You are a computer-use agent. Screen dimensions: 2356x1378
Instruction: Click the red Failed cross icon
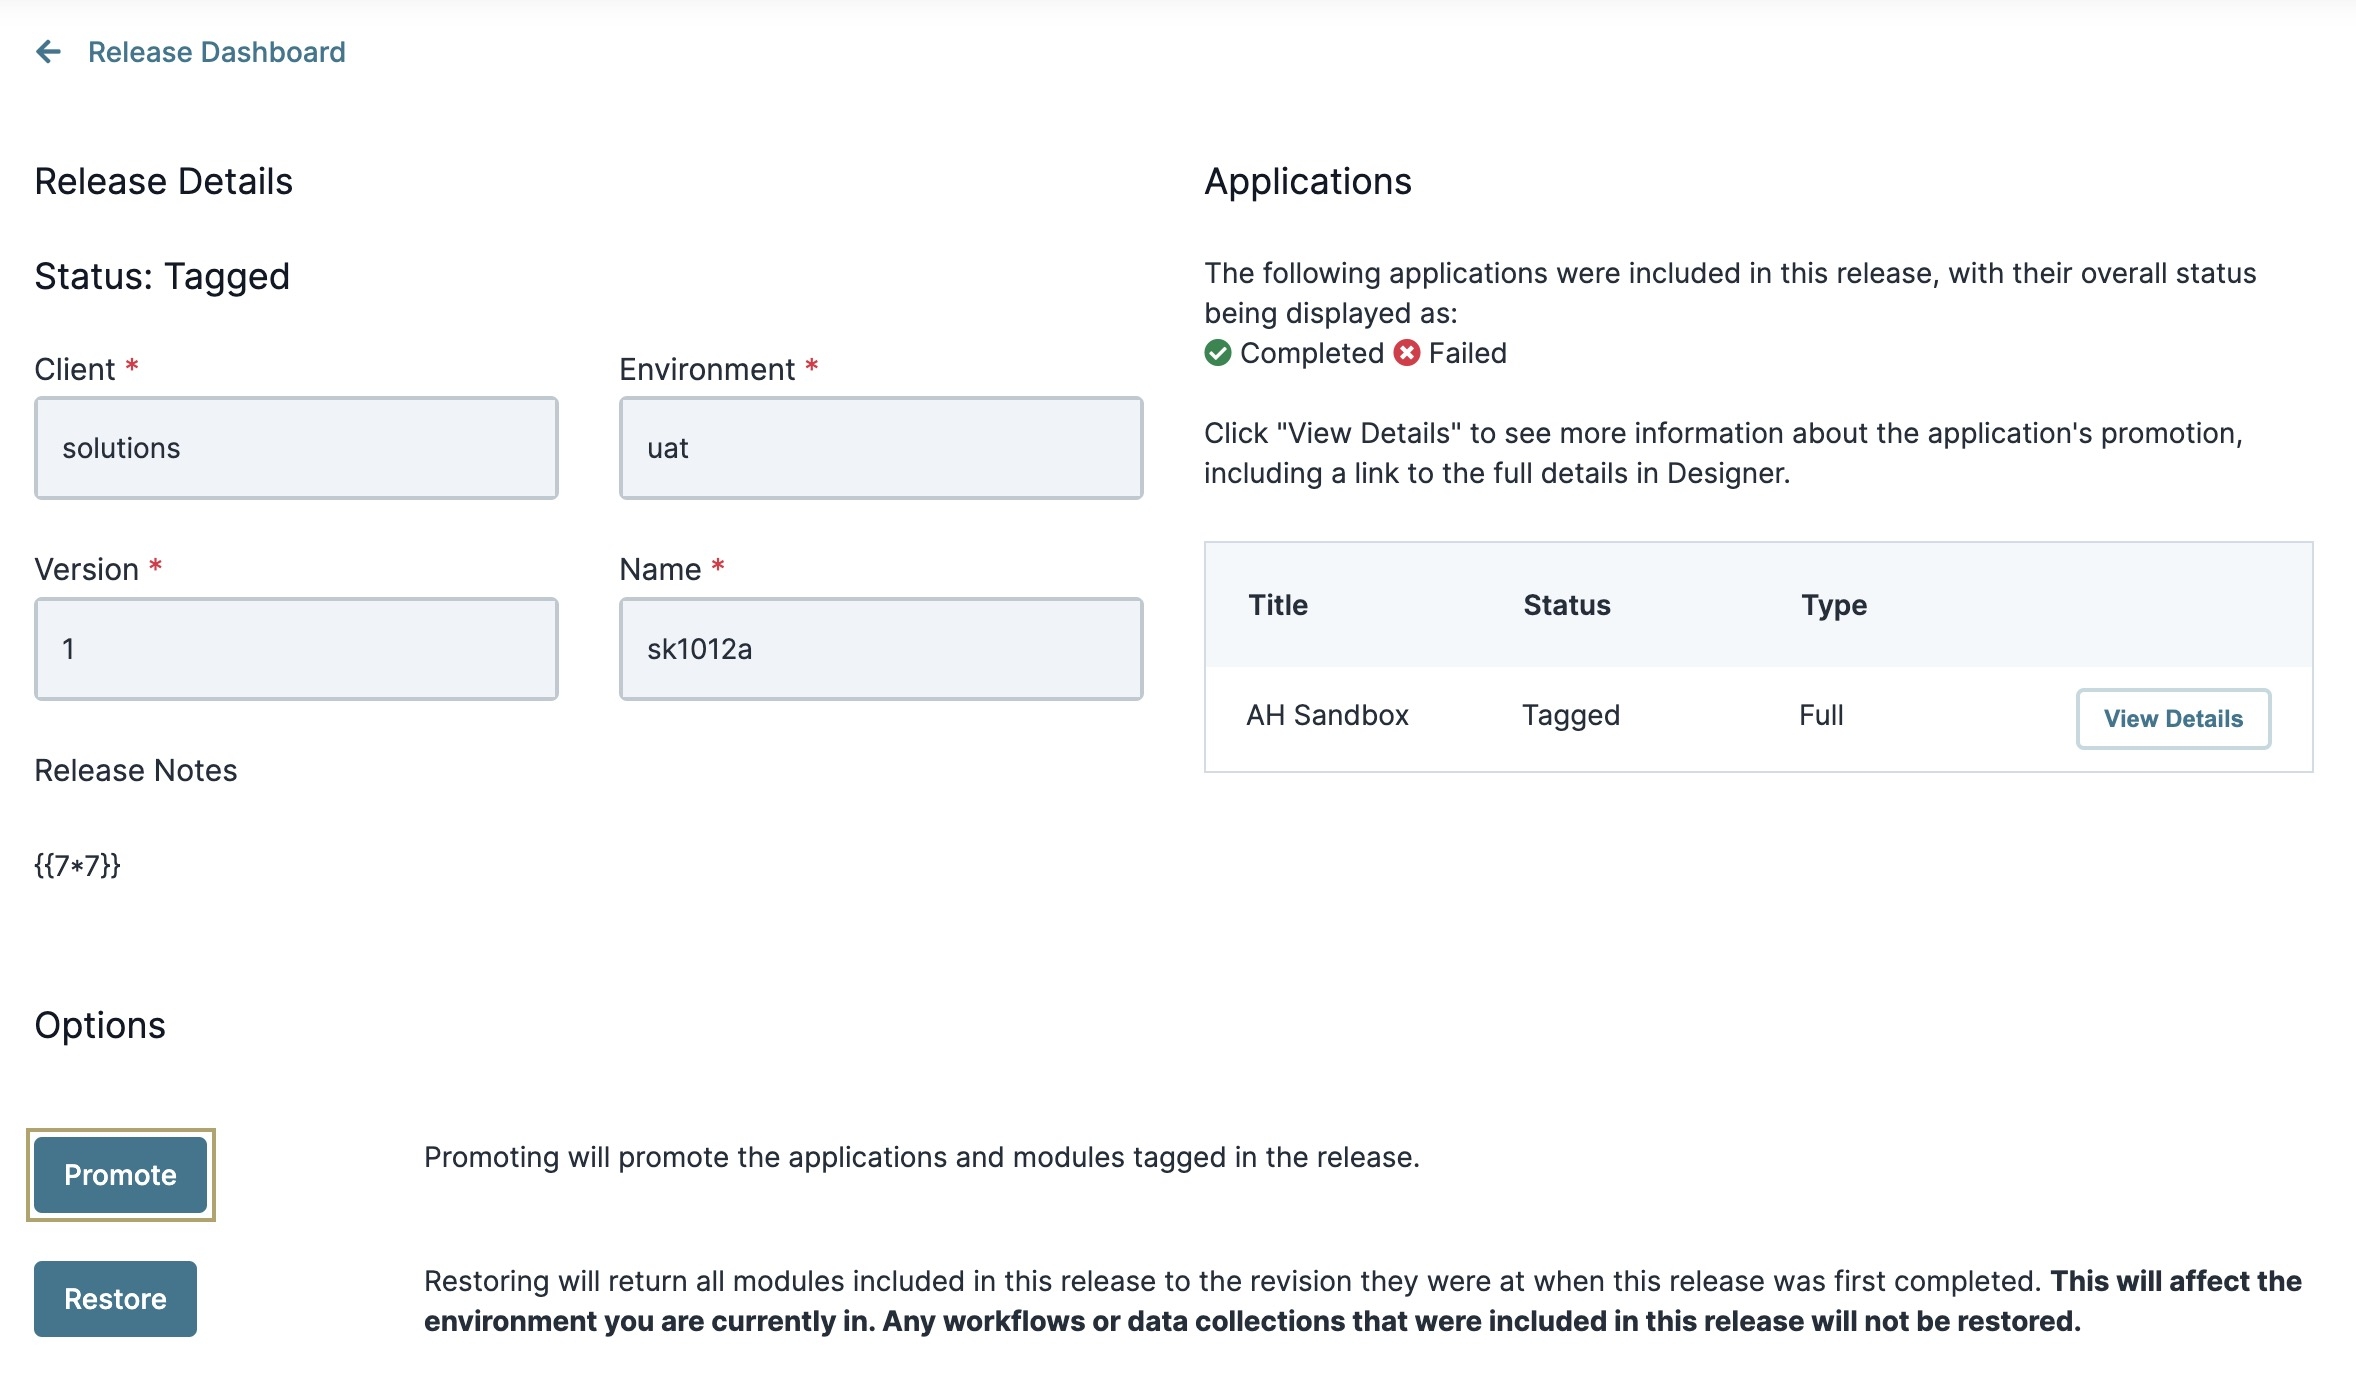pyautogui.click(x=1407, y=353)
